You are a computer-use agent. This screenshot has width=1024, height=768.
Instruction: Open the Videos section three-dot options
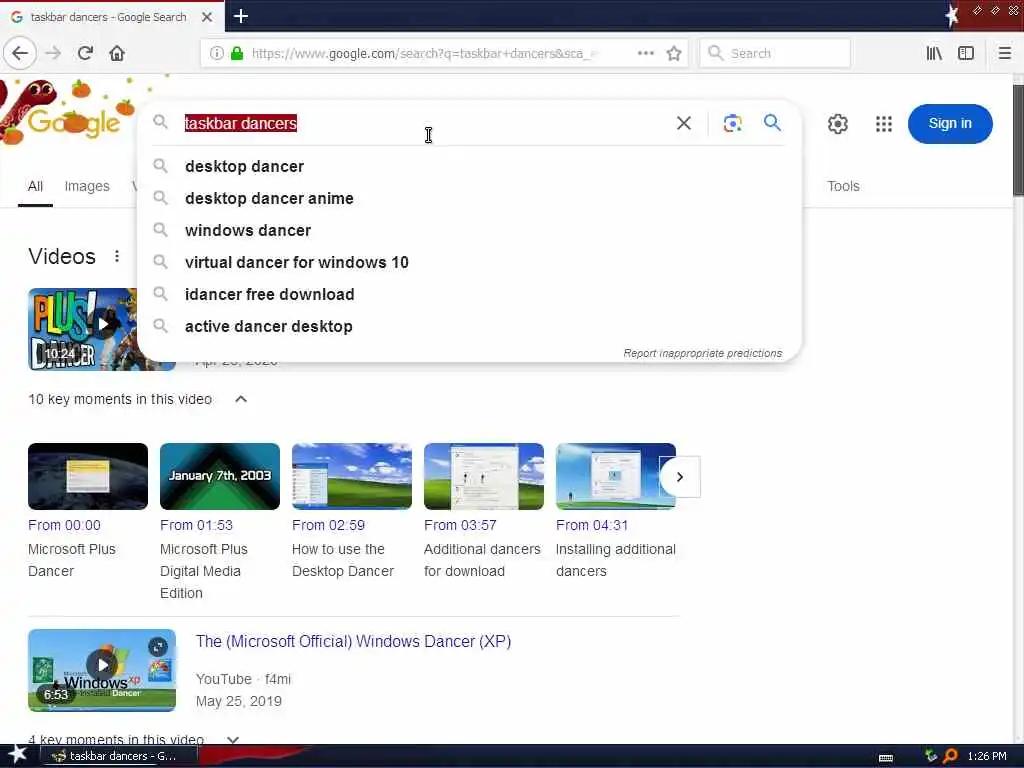[117, 256]
